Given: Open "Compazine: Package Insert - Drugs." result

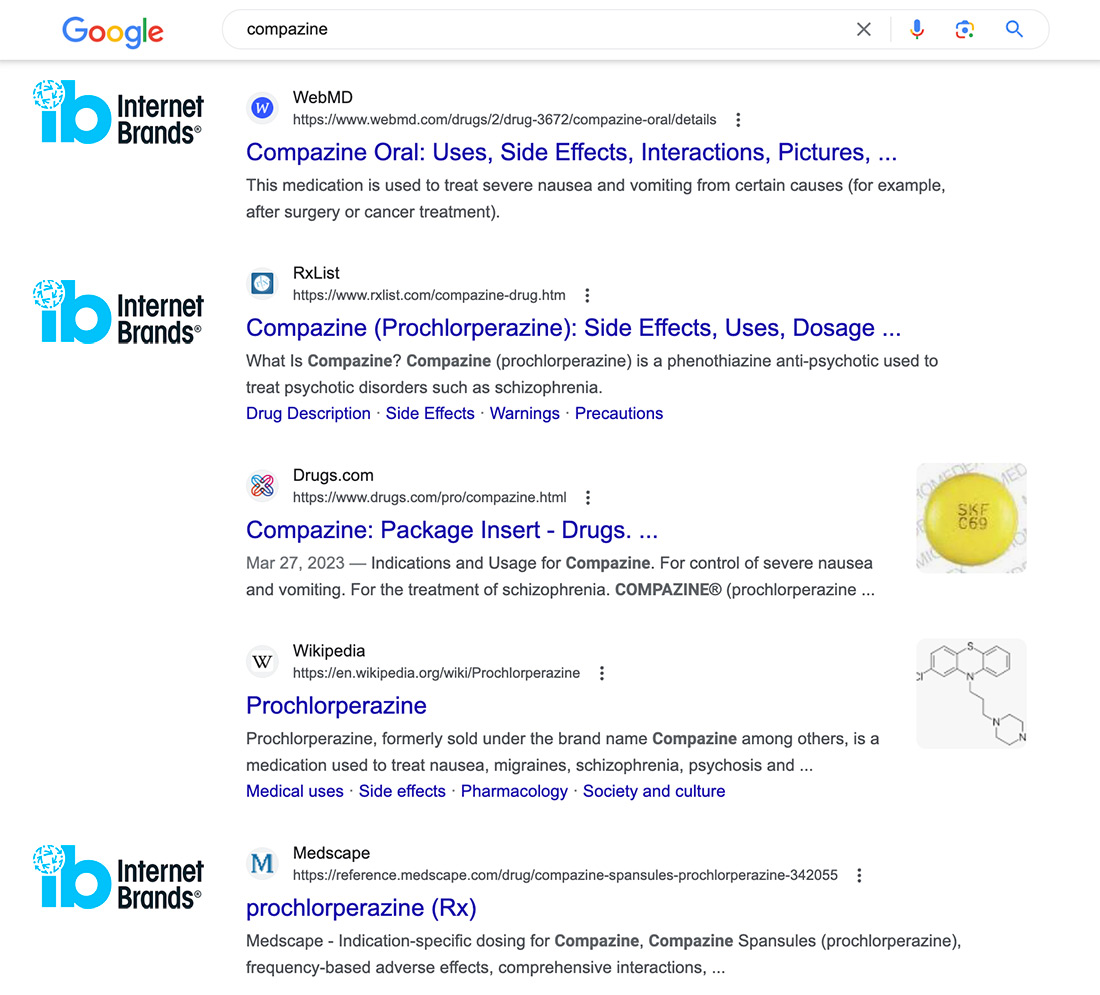Looking at the screenshot, I should click(x=452, y=530).
